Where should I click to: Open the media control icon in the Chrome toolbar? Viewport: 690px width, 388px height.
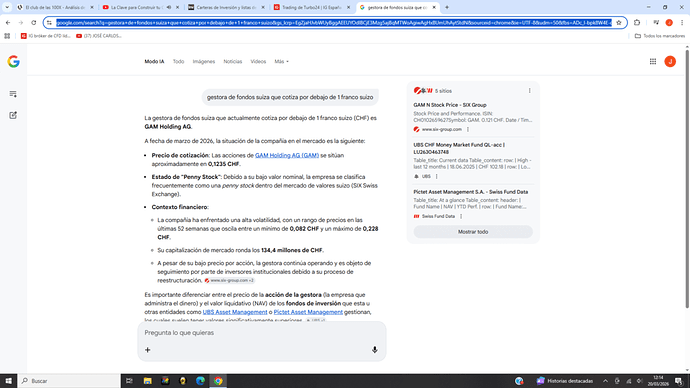656,22
